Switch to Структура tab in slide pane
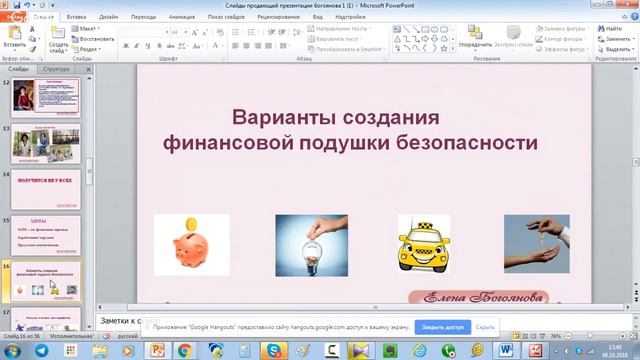640x360 pixels. (56, 69)
